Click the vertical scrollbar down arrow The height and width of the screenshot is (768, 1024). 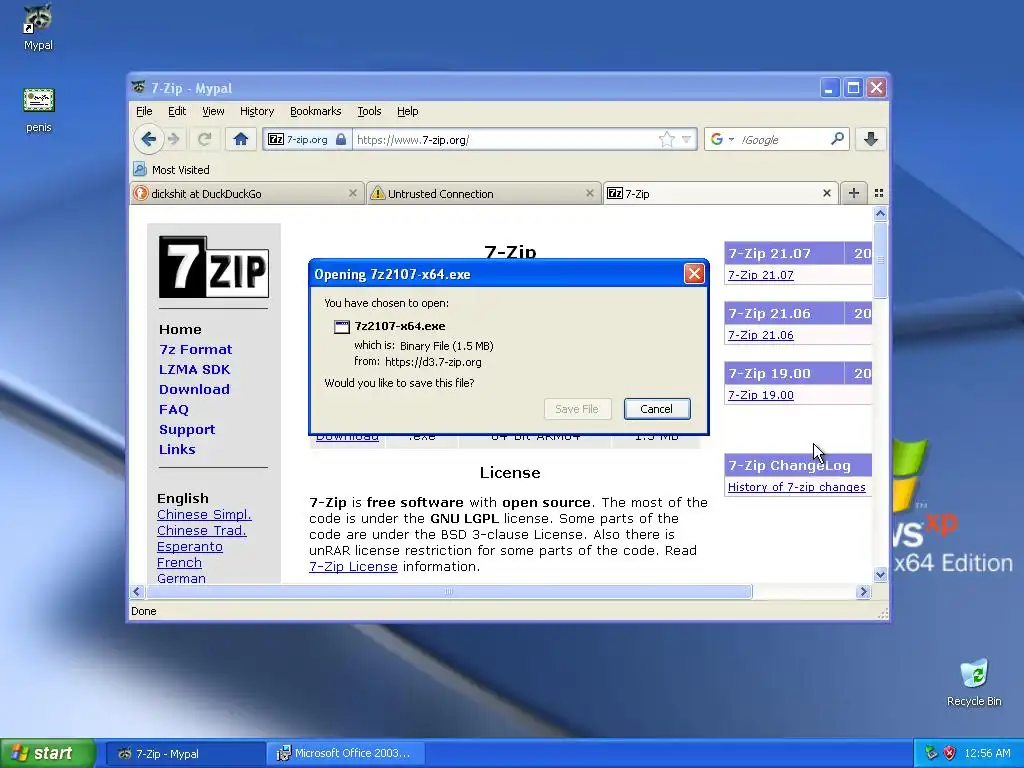[x=880, y=575]
